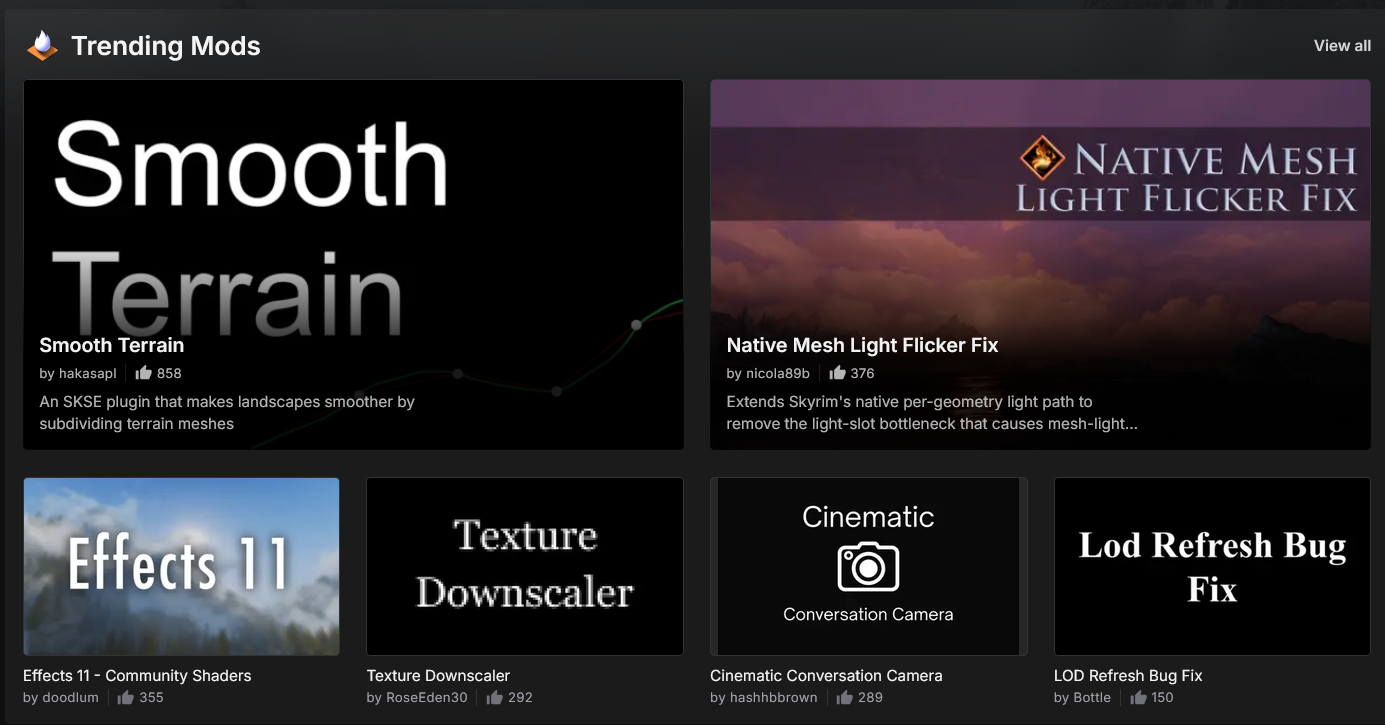Open the LOD Refresh Bug Fix title link
The width and height of the screenshot is (1385, 725).
[x=1128, y=676]
